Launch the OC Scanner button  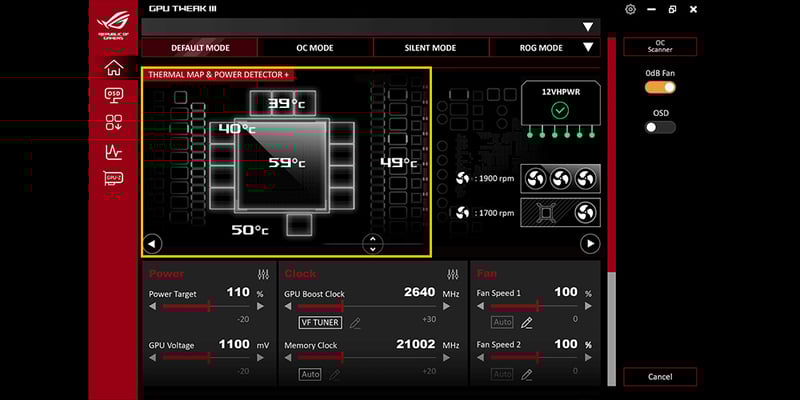tap(660, 47)
